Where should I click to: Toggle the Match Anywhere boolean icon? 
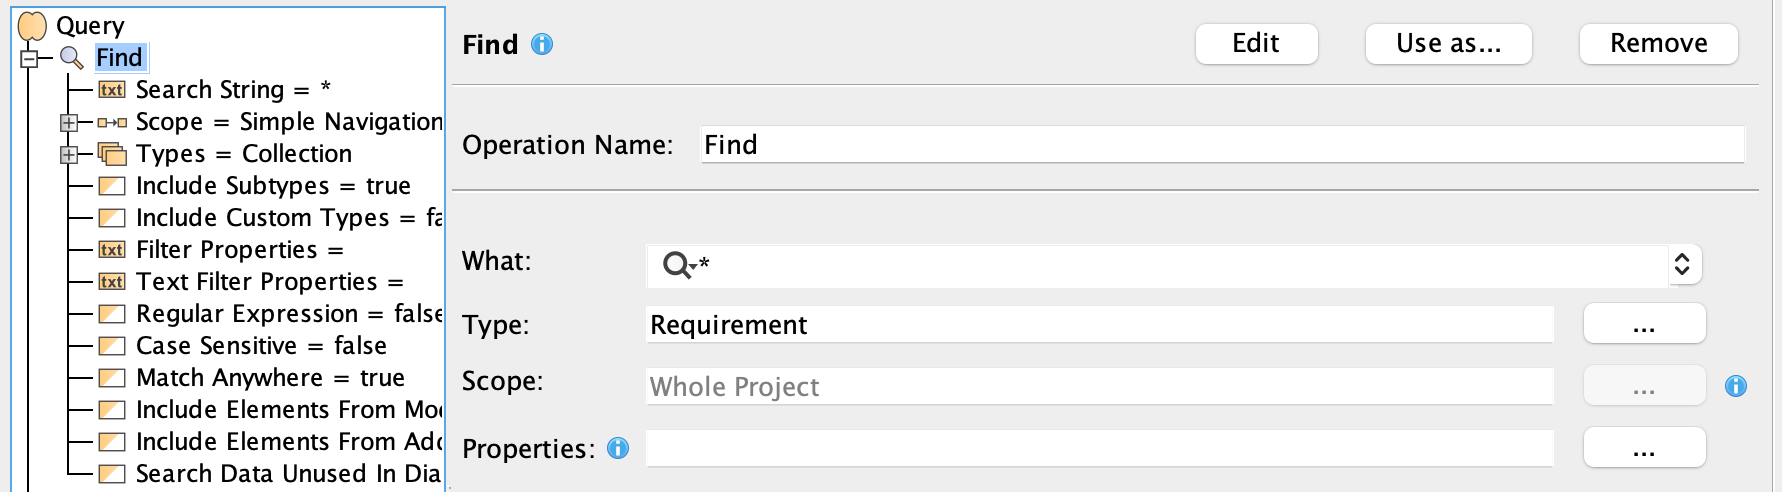tap(112, 378)
